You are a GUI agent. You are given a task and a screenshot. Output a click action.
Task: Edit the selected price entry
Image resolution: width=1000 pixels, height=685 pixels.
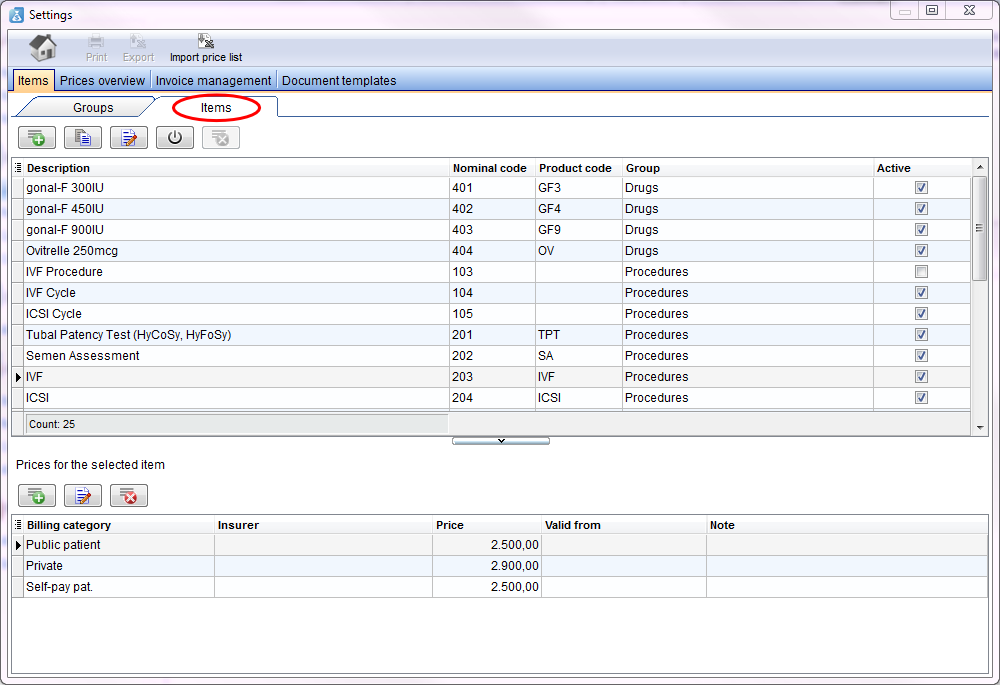tap(83, 496)
